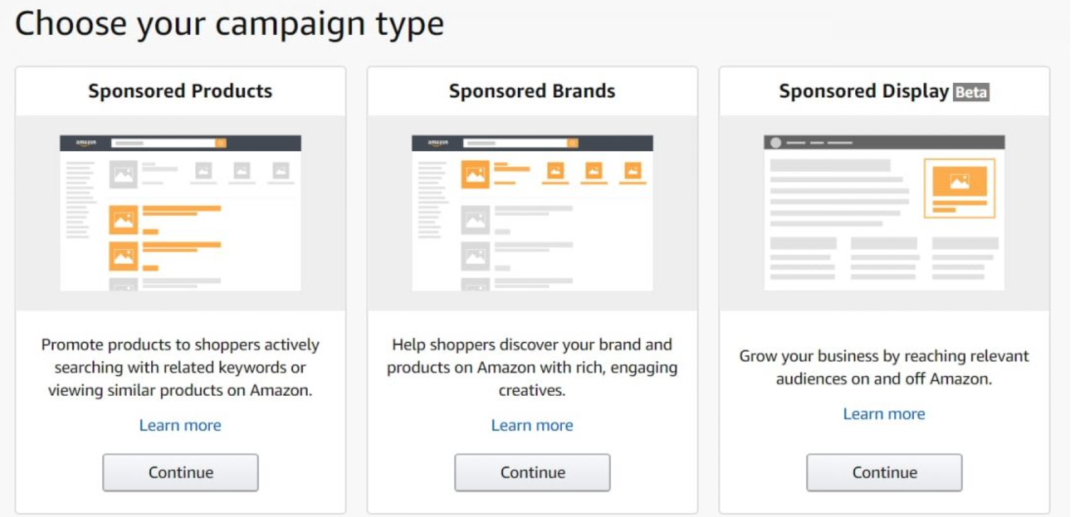Image resolution: width=1080 pixels, height=517 pixels.
Task: Click the Choose your campaign type heading
Action: (229, 24)
